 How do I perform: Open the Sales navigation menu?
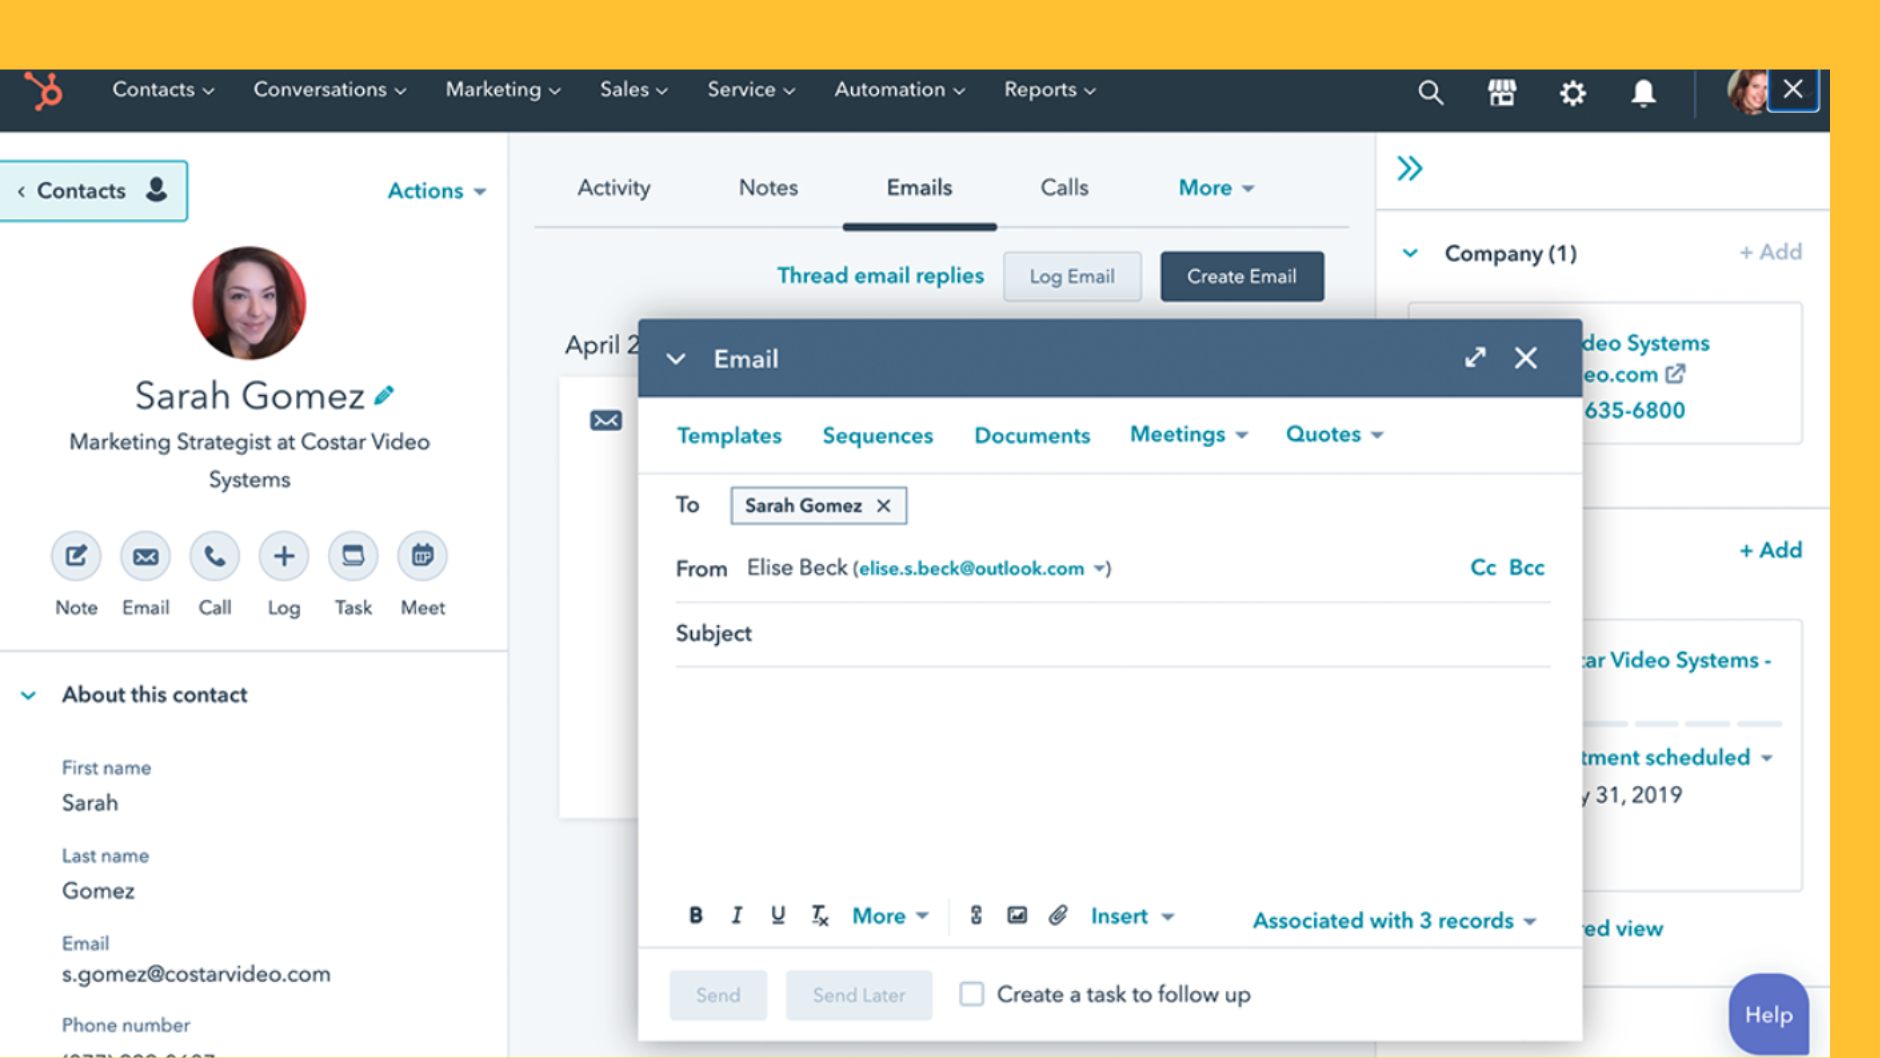coord(633,90)
